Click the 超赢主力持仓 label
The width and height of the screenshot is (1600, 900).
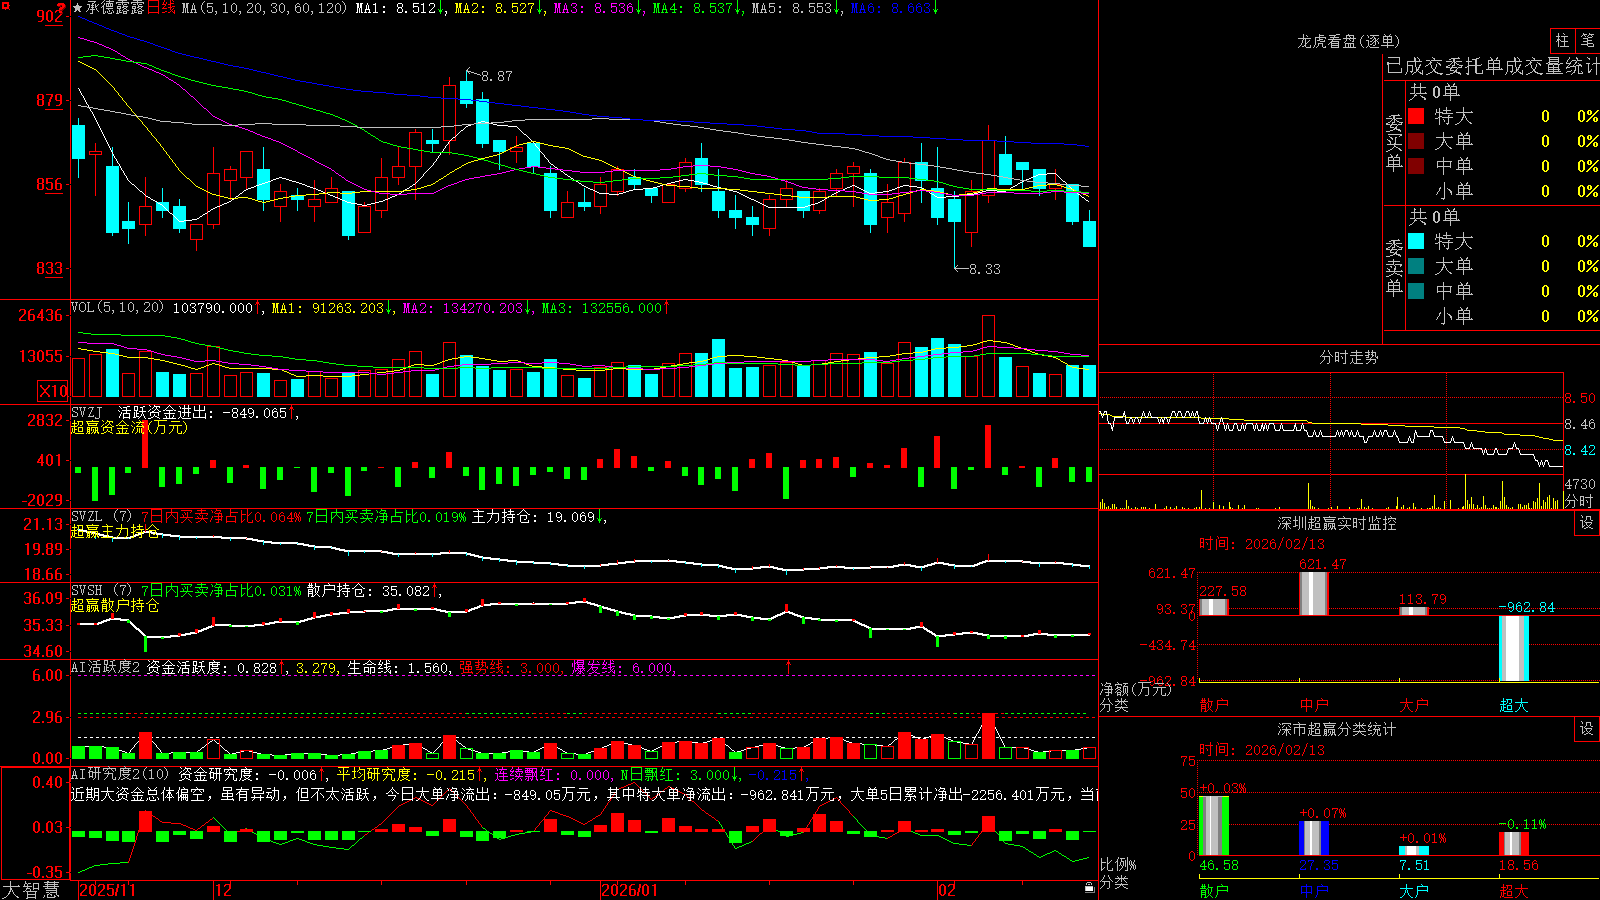pyautogui.click(x=115, y=531)
